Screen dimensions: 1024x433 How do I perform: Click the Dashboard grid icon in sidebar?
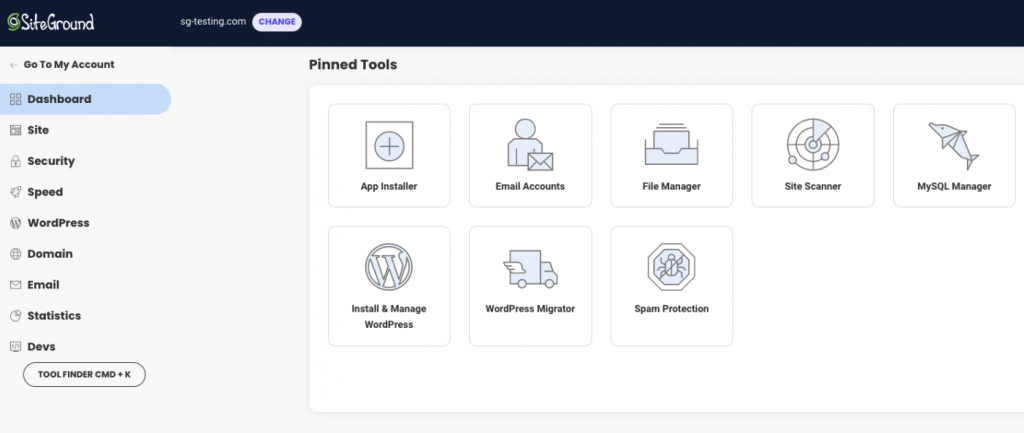click(16, 99)
